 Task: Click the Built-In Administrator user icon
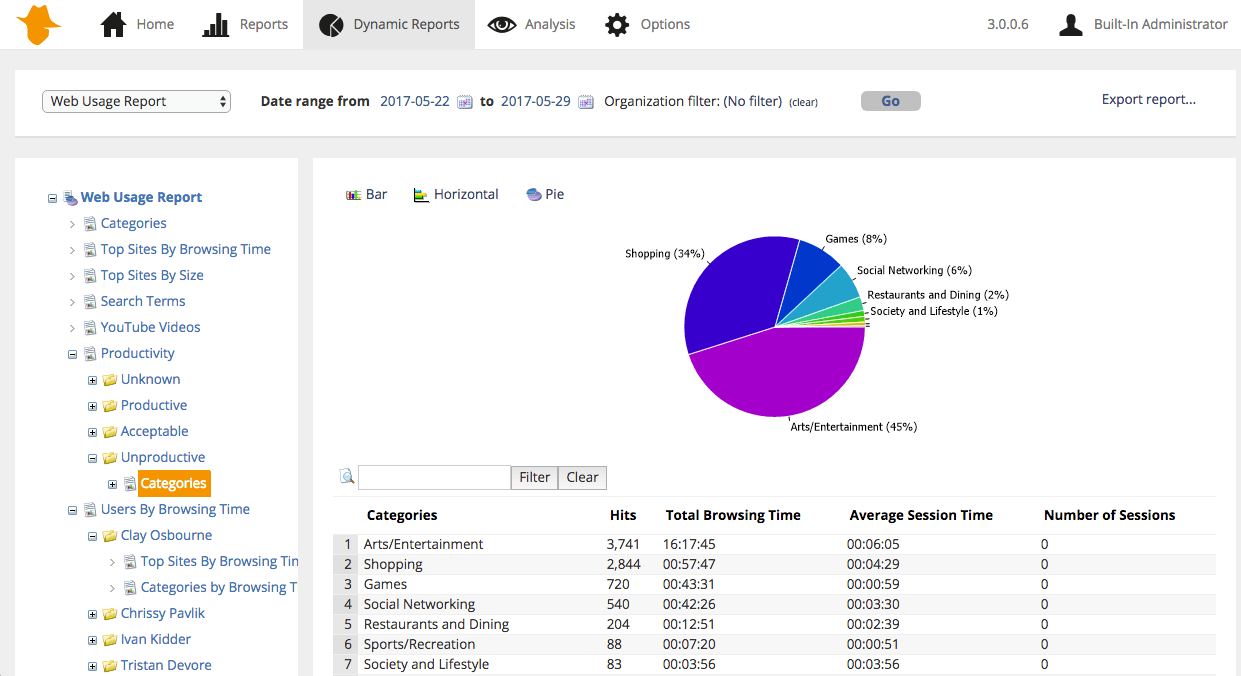click(1070, 24)
